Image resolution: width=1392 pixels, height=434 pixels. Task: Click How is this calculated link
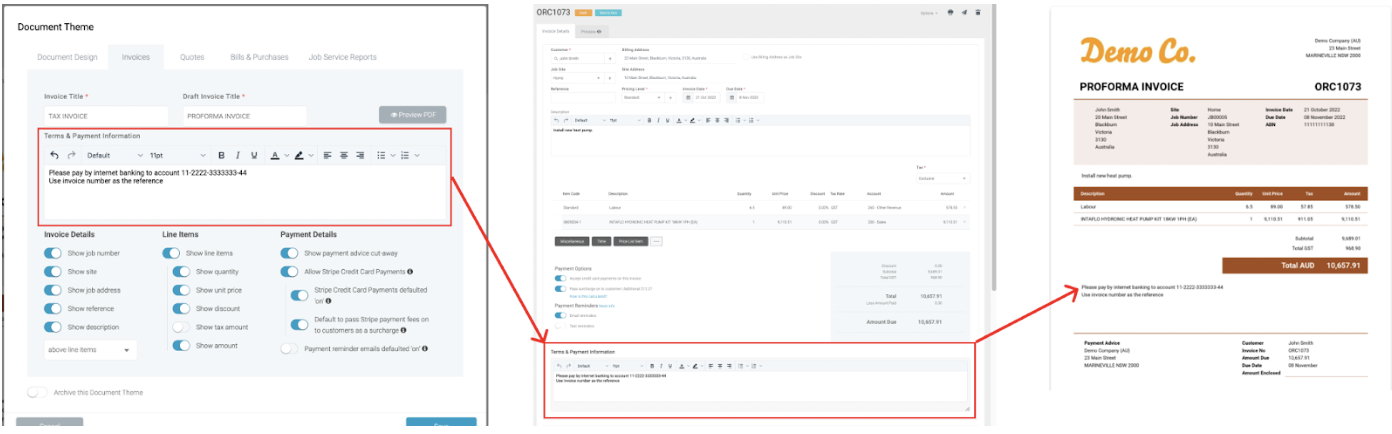(x=586, y=296)
